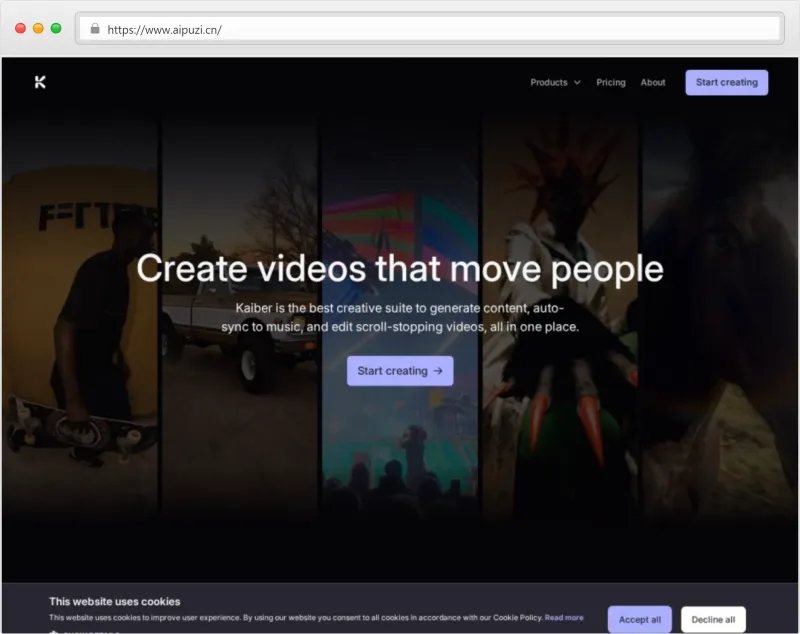Screen dimensions: 800x634
Task: Click the This website uses cookies heading
Action: click(x=115, y=601)
